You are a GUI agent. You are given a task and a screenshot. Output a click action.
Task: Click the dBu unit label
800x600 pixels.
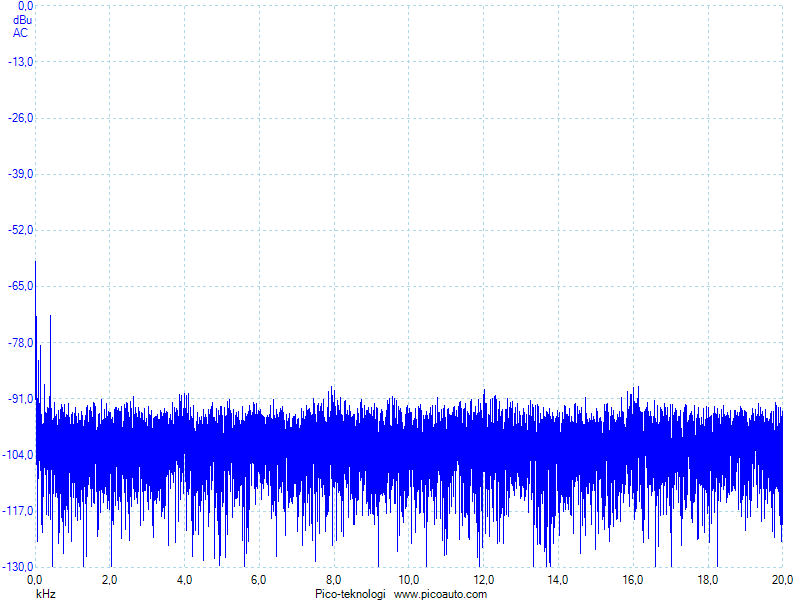coord(22,20)
